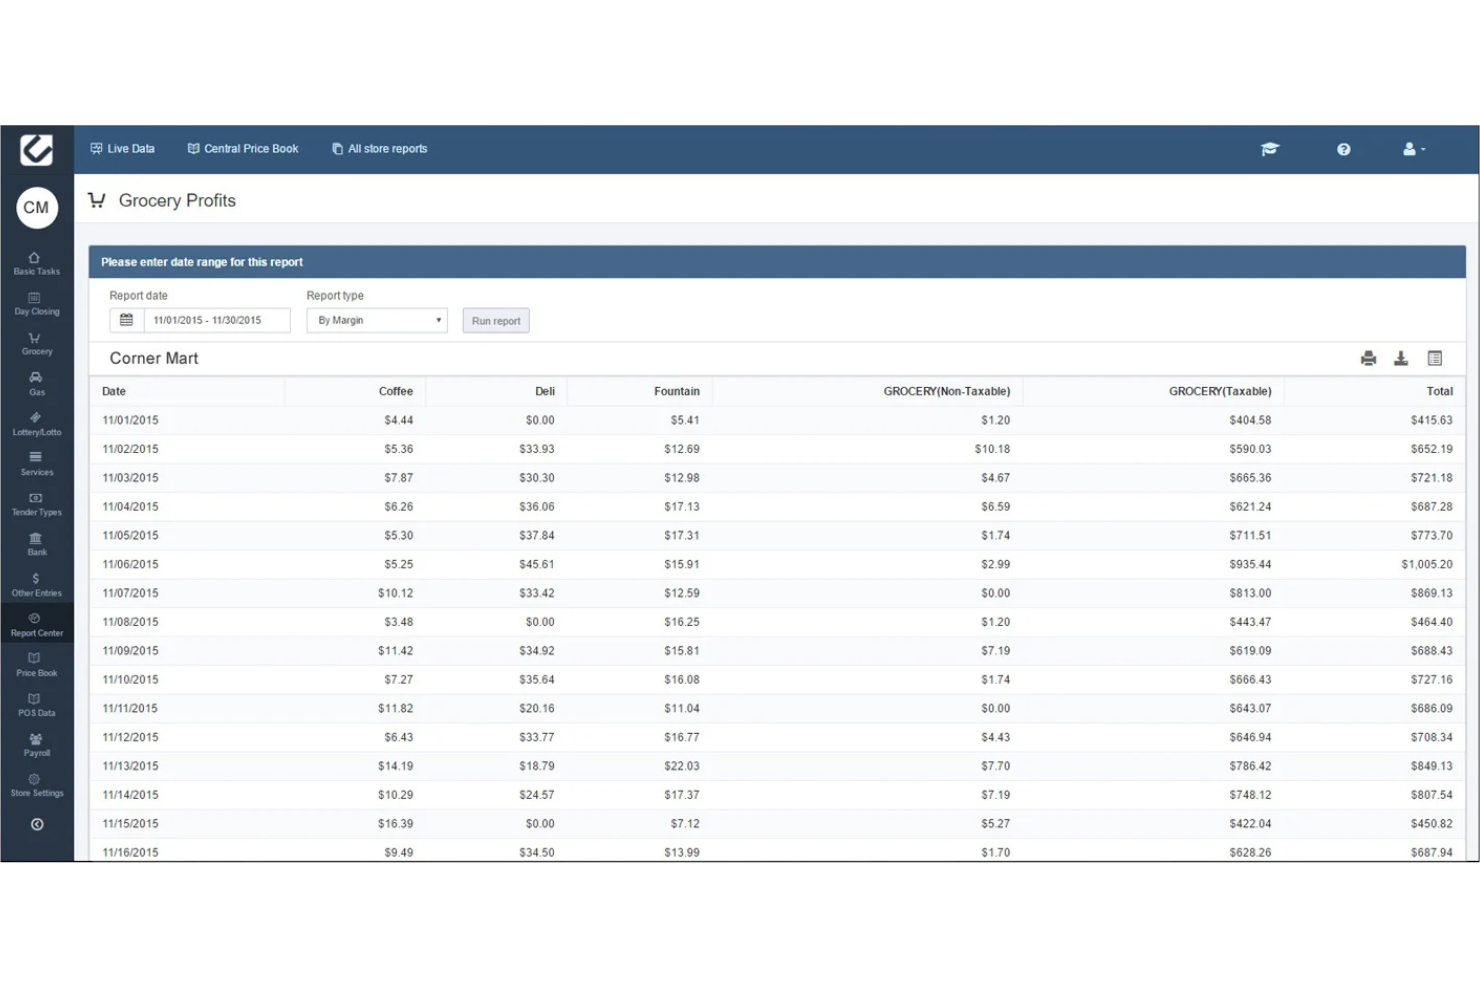This screenshot has height=987, width=1480.
Task: Open the Grocery section in the sidebar
Action: (36, 344)
